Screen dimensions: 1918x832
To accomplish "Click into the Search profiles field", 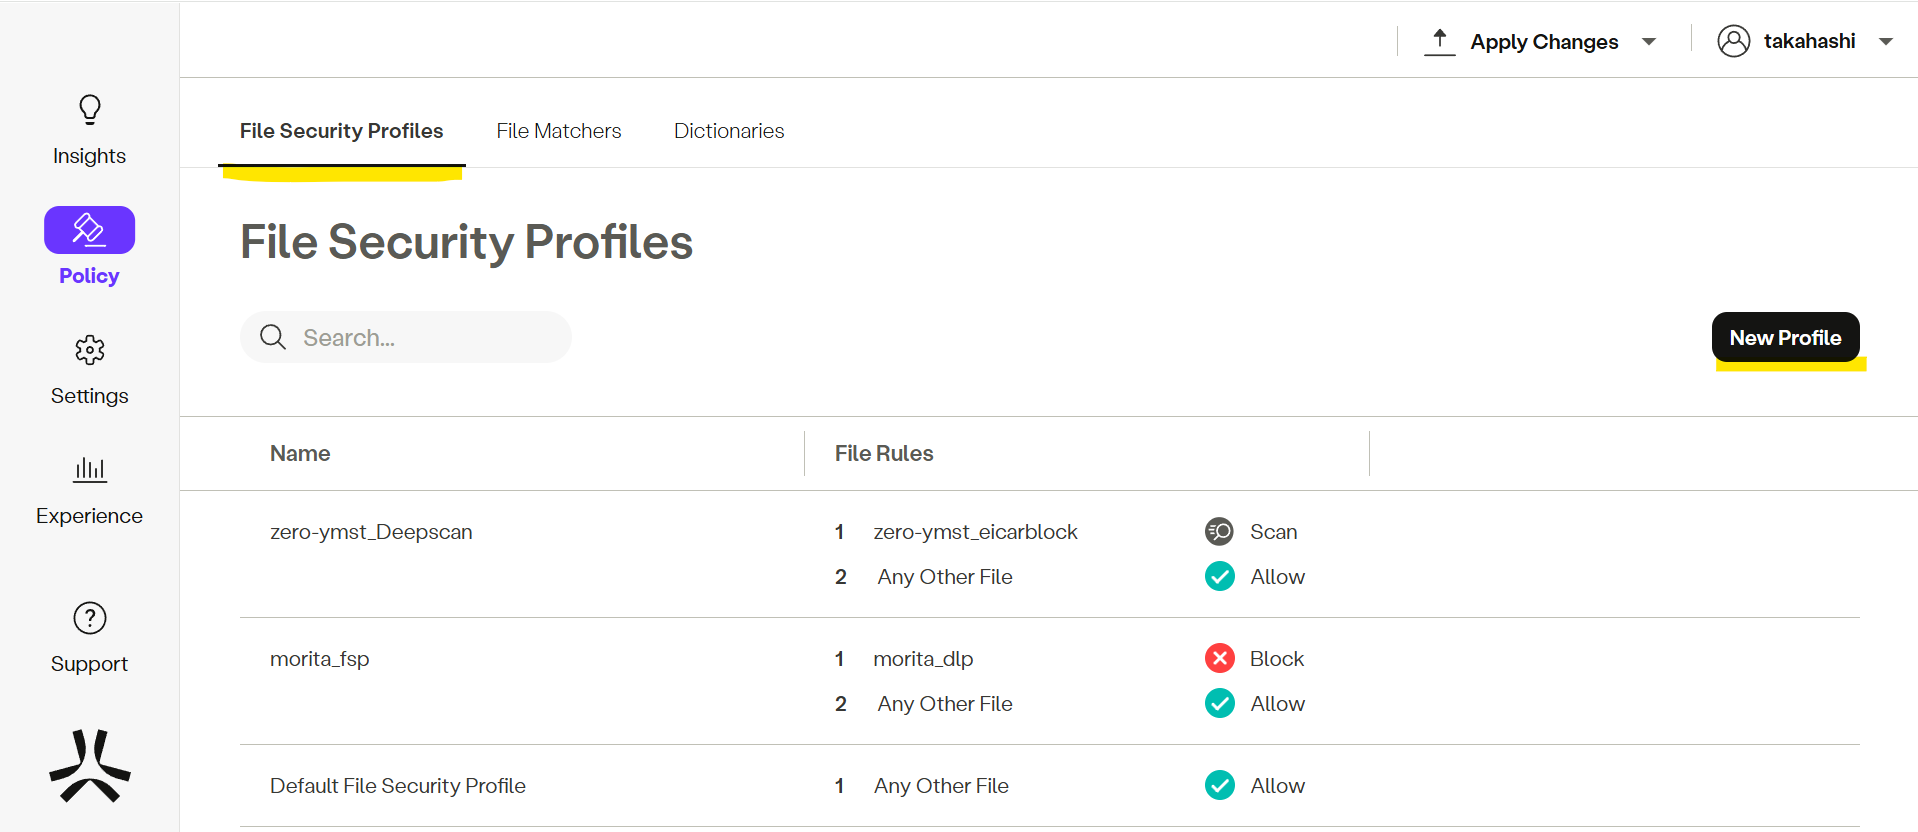I will [x=420, y=338].
